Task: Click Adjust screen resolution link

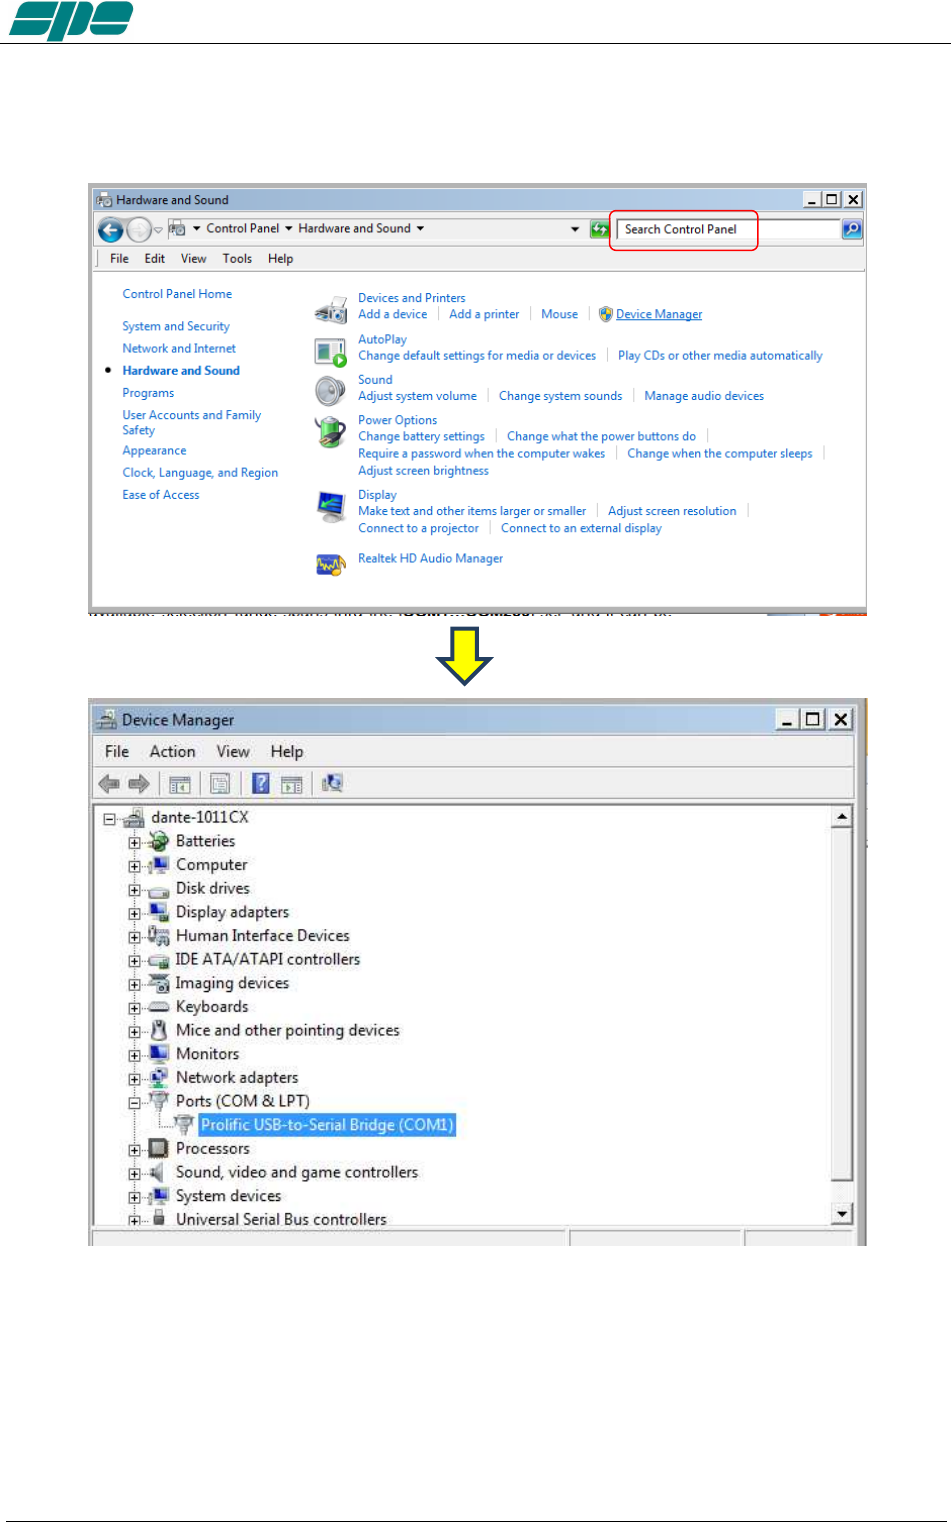Action: pyautogui.click(x=672, y=511)
